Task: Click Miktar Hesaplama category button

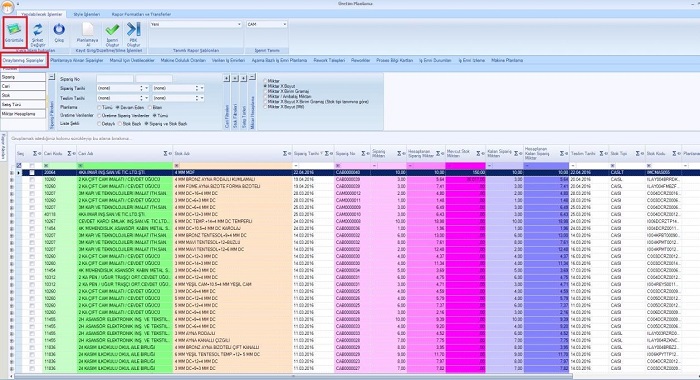Action: coord(23,114)
